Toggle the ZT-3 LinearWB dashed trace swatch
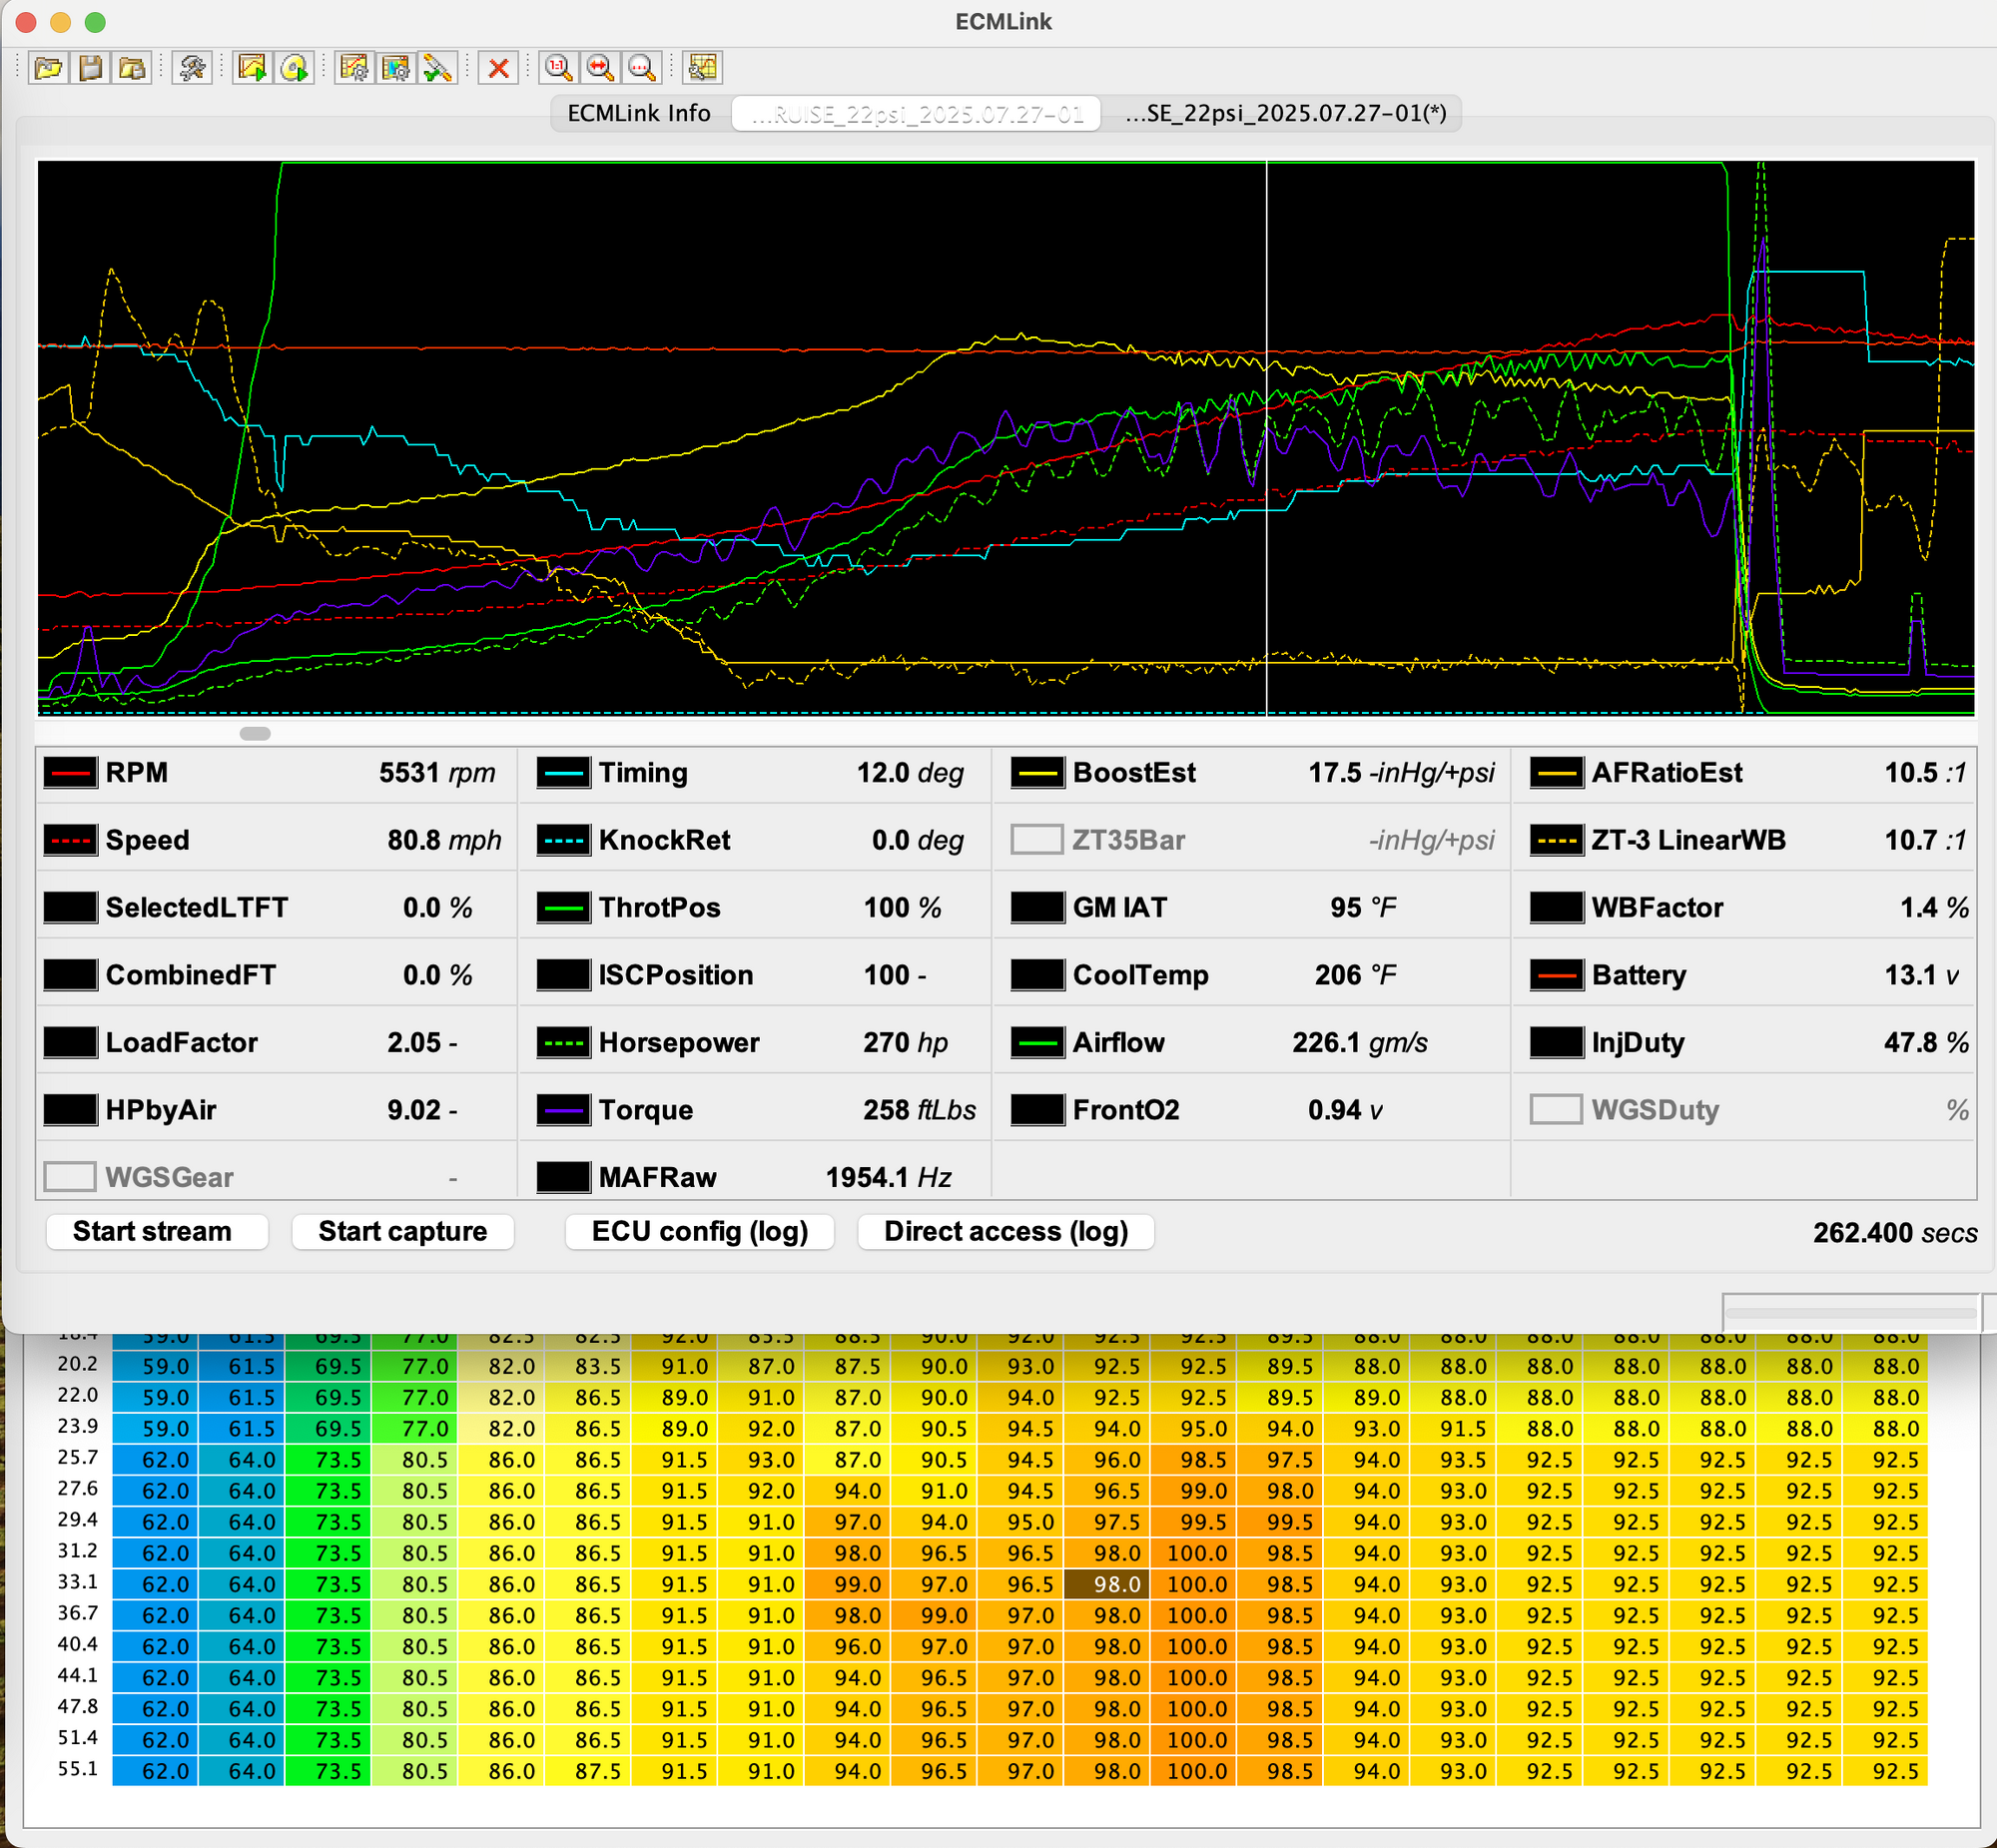Viewport: 1997px width, 1848px height. [1556, 840]
